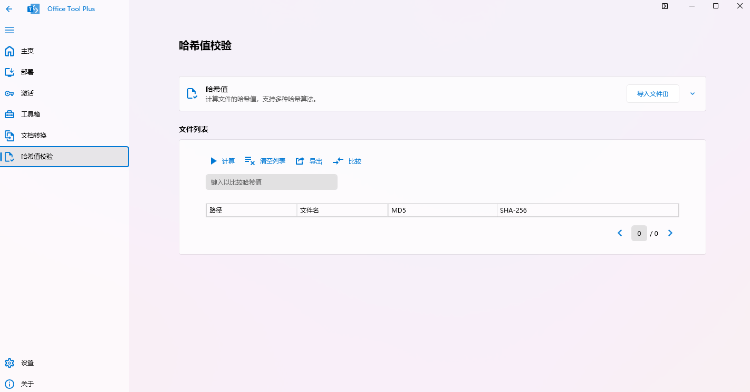
Task: Open the 关于 about page
Action: [x=65, y=384]
